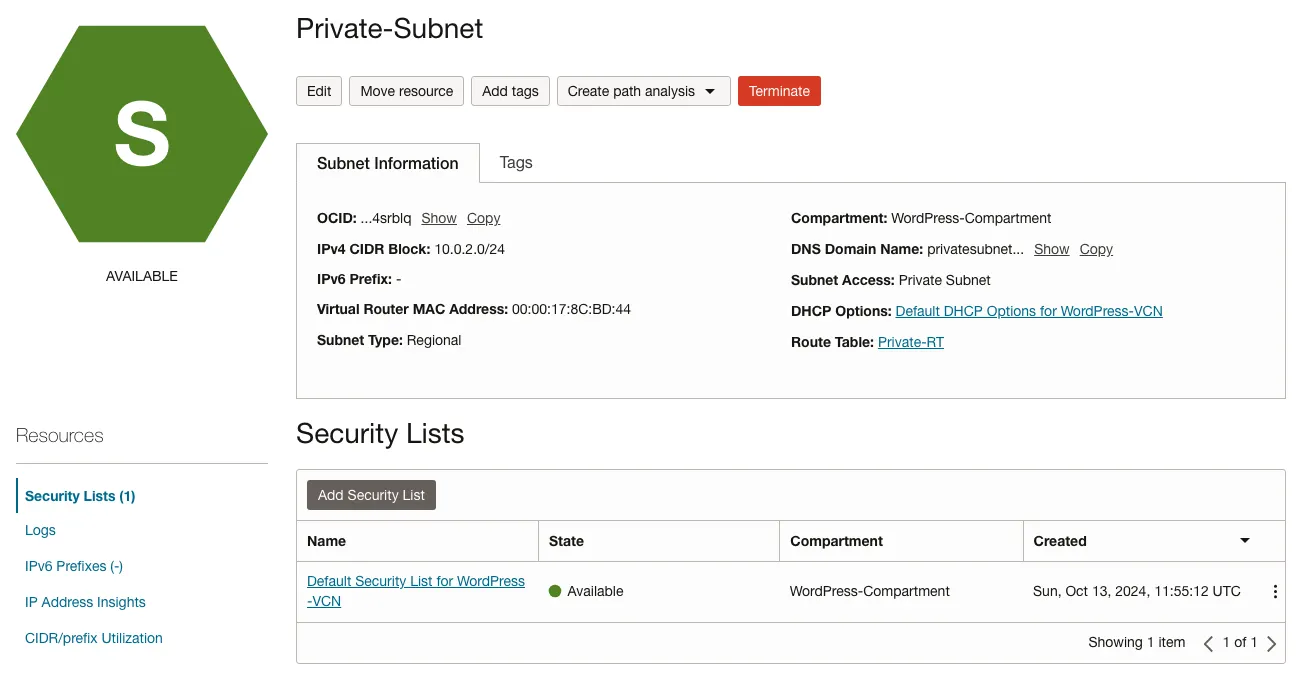
Task: Go to previous page of security lists
Action: [x=1208, y=643]
